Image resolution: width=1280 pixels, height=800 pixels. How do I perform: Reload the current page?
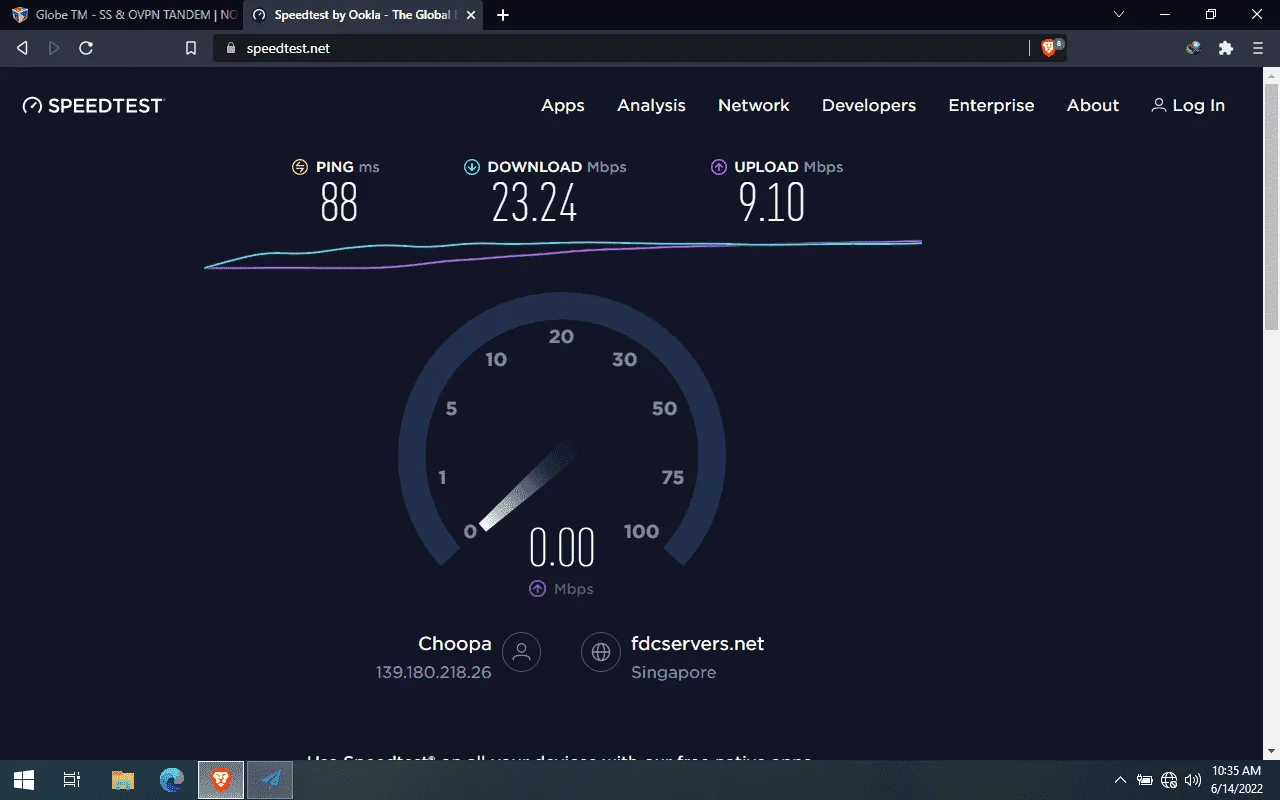86,48
